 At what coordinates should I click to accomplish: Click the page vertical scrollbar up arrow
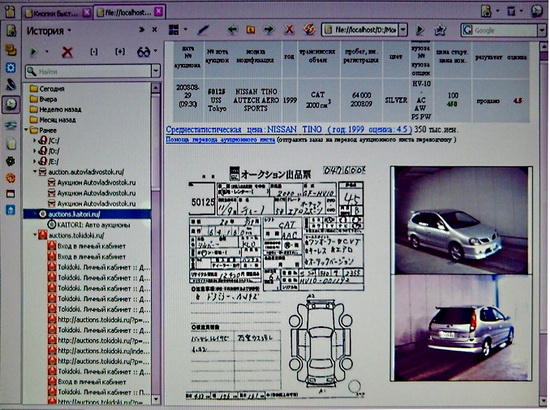point(543,46)
